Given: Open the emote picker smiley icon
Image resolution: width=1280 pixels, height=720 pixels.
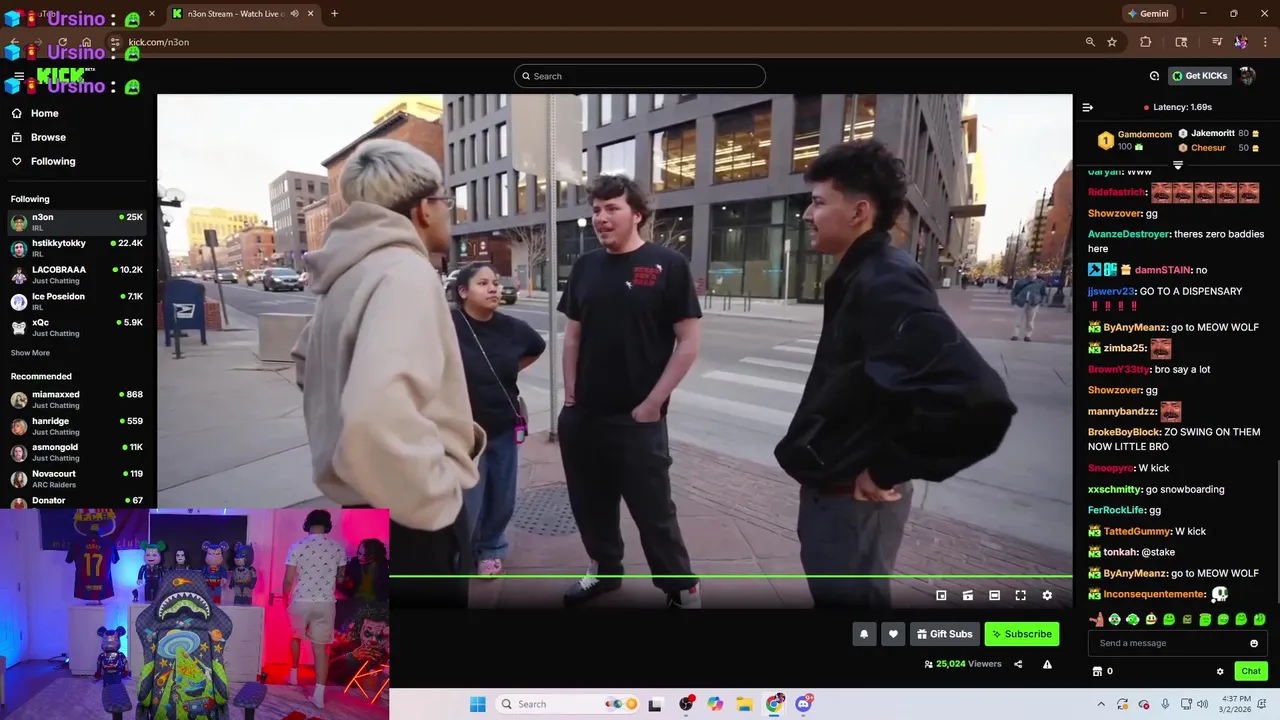Looking at the screenshot, I should (x=1254, y=643).
